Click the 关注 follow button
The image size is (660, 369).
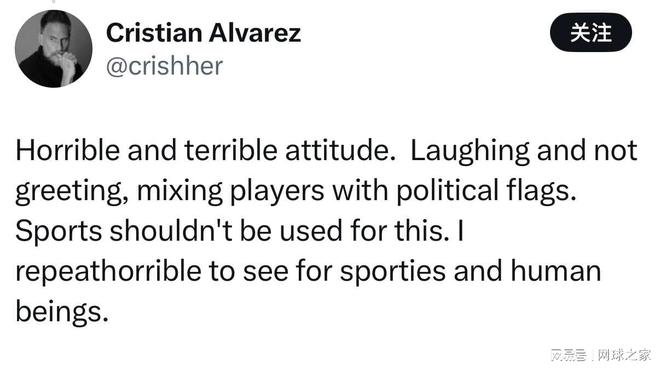(591, 32)
